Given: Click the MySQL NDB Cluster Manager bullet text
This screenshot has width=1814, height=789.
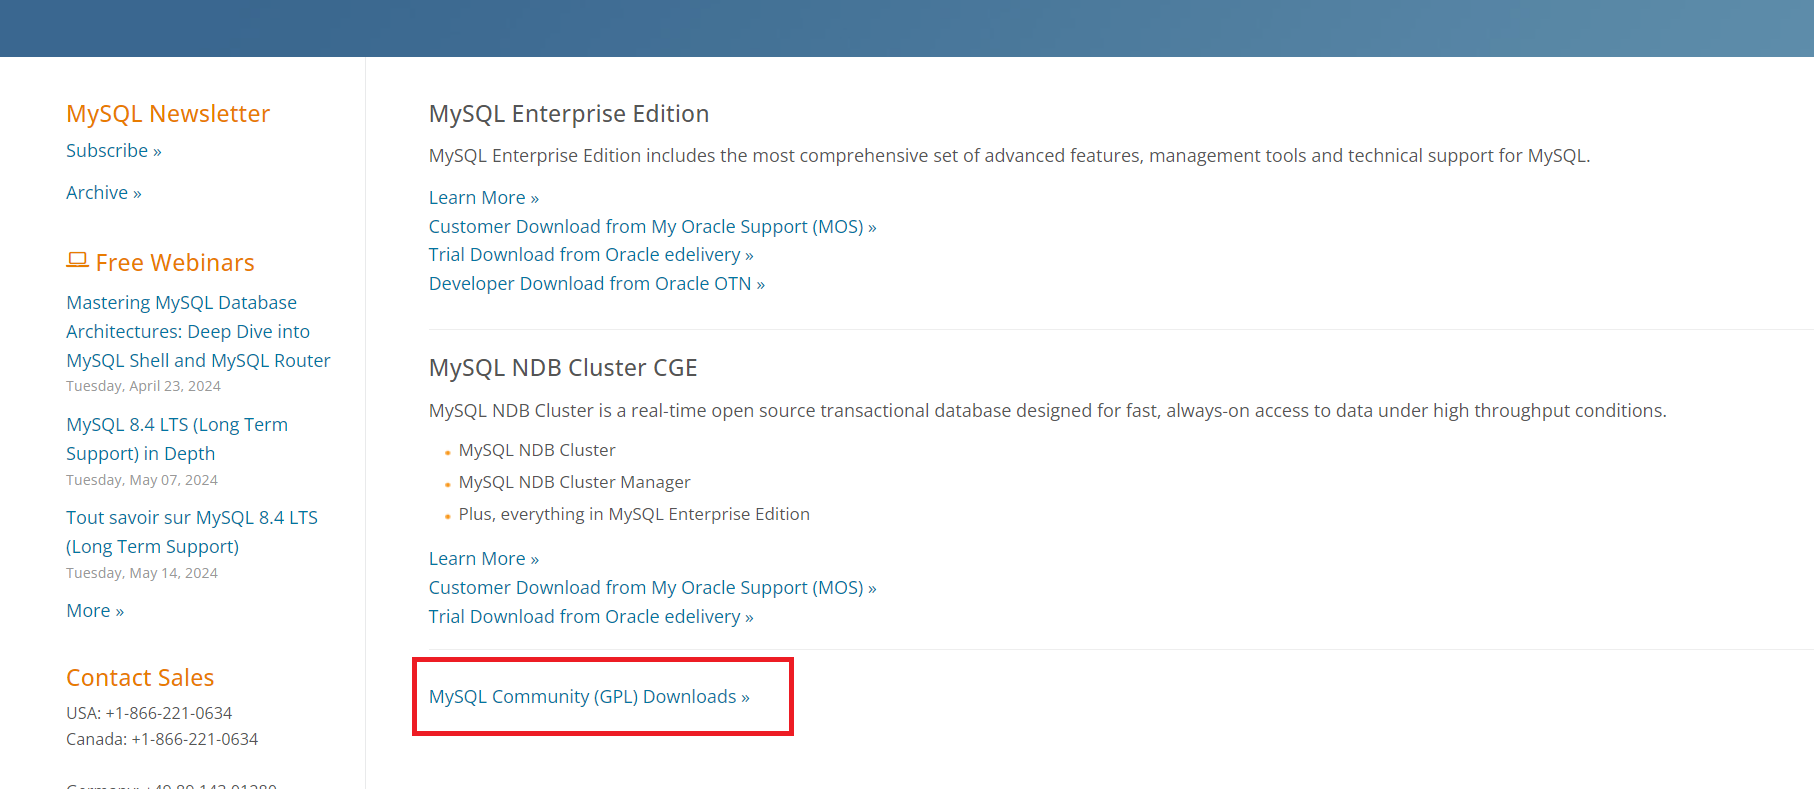Looking at the screenshot, I should coord(574,482).
